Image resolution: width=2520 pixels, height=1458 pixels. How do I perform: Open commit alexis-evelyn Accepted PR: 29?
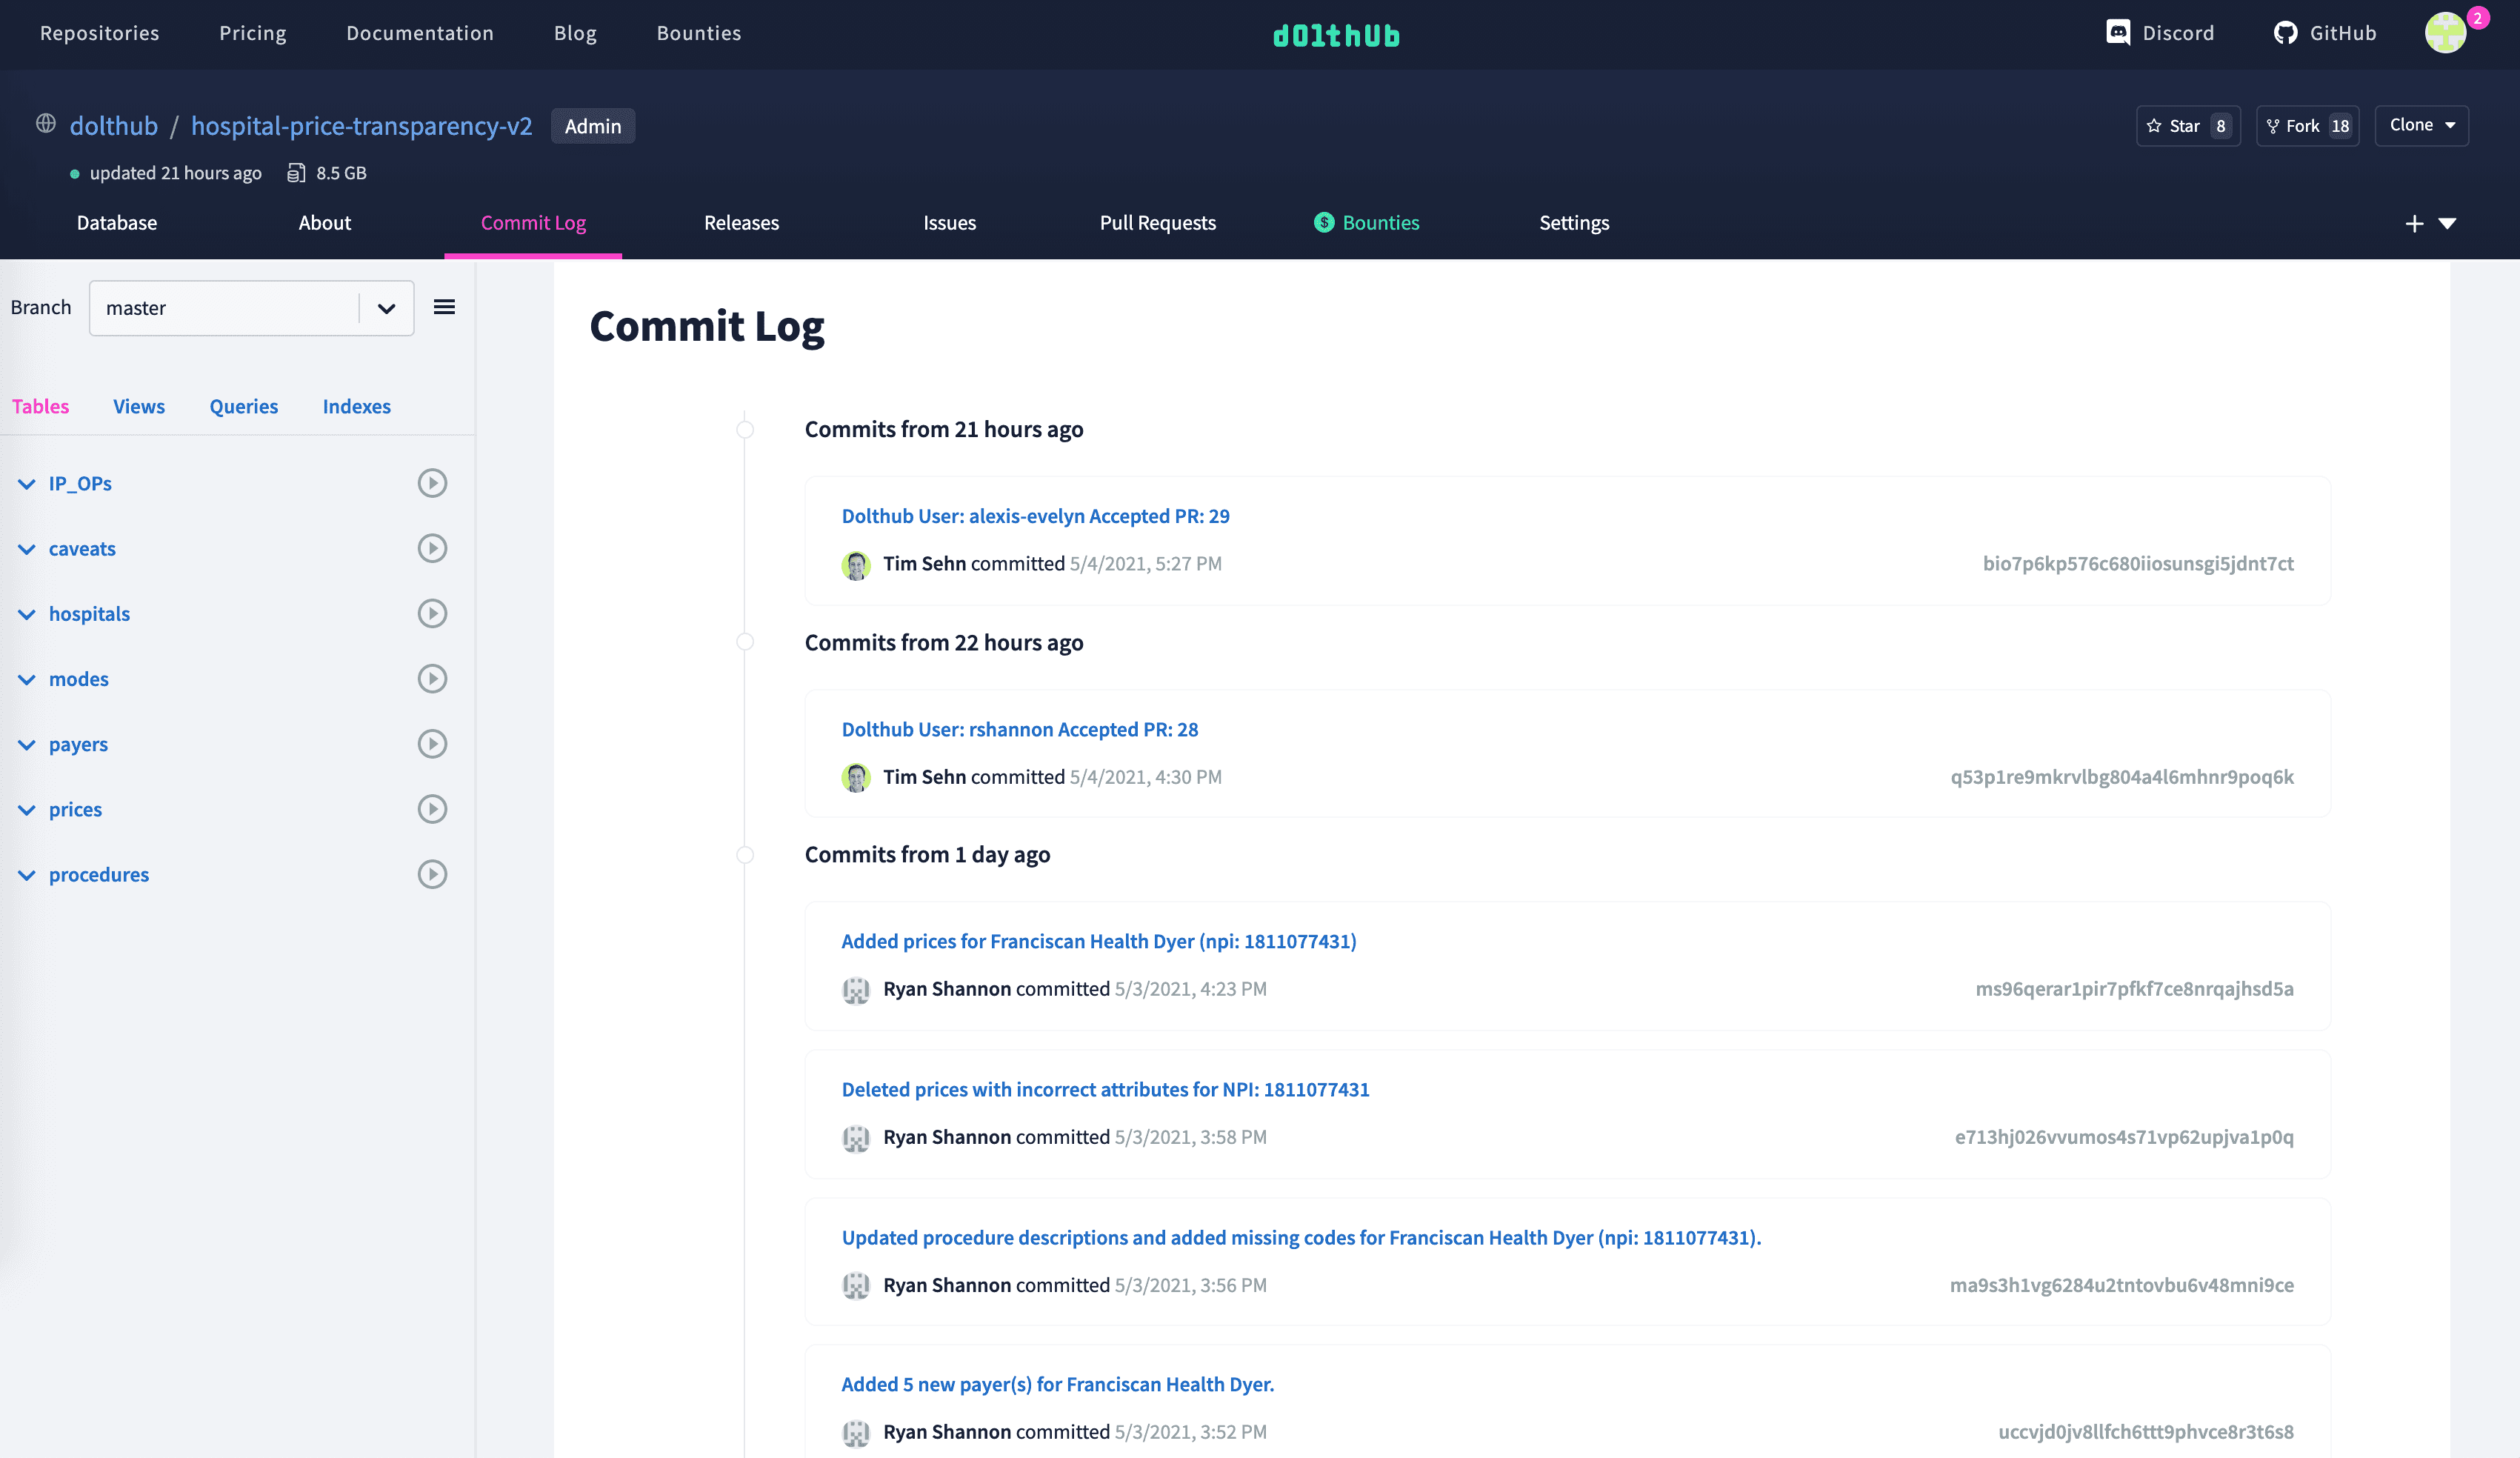pyautogui.click(x=1036, y=516)
